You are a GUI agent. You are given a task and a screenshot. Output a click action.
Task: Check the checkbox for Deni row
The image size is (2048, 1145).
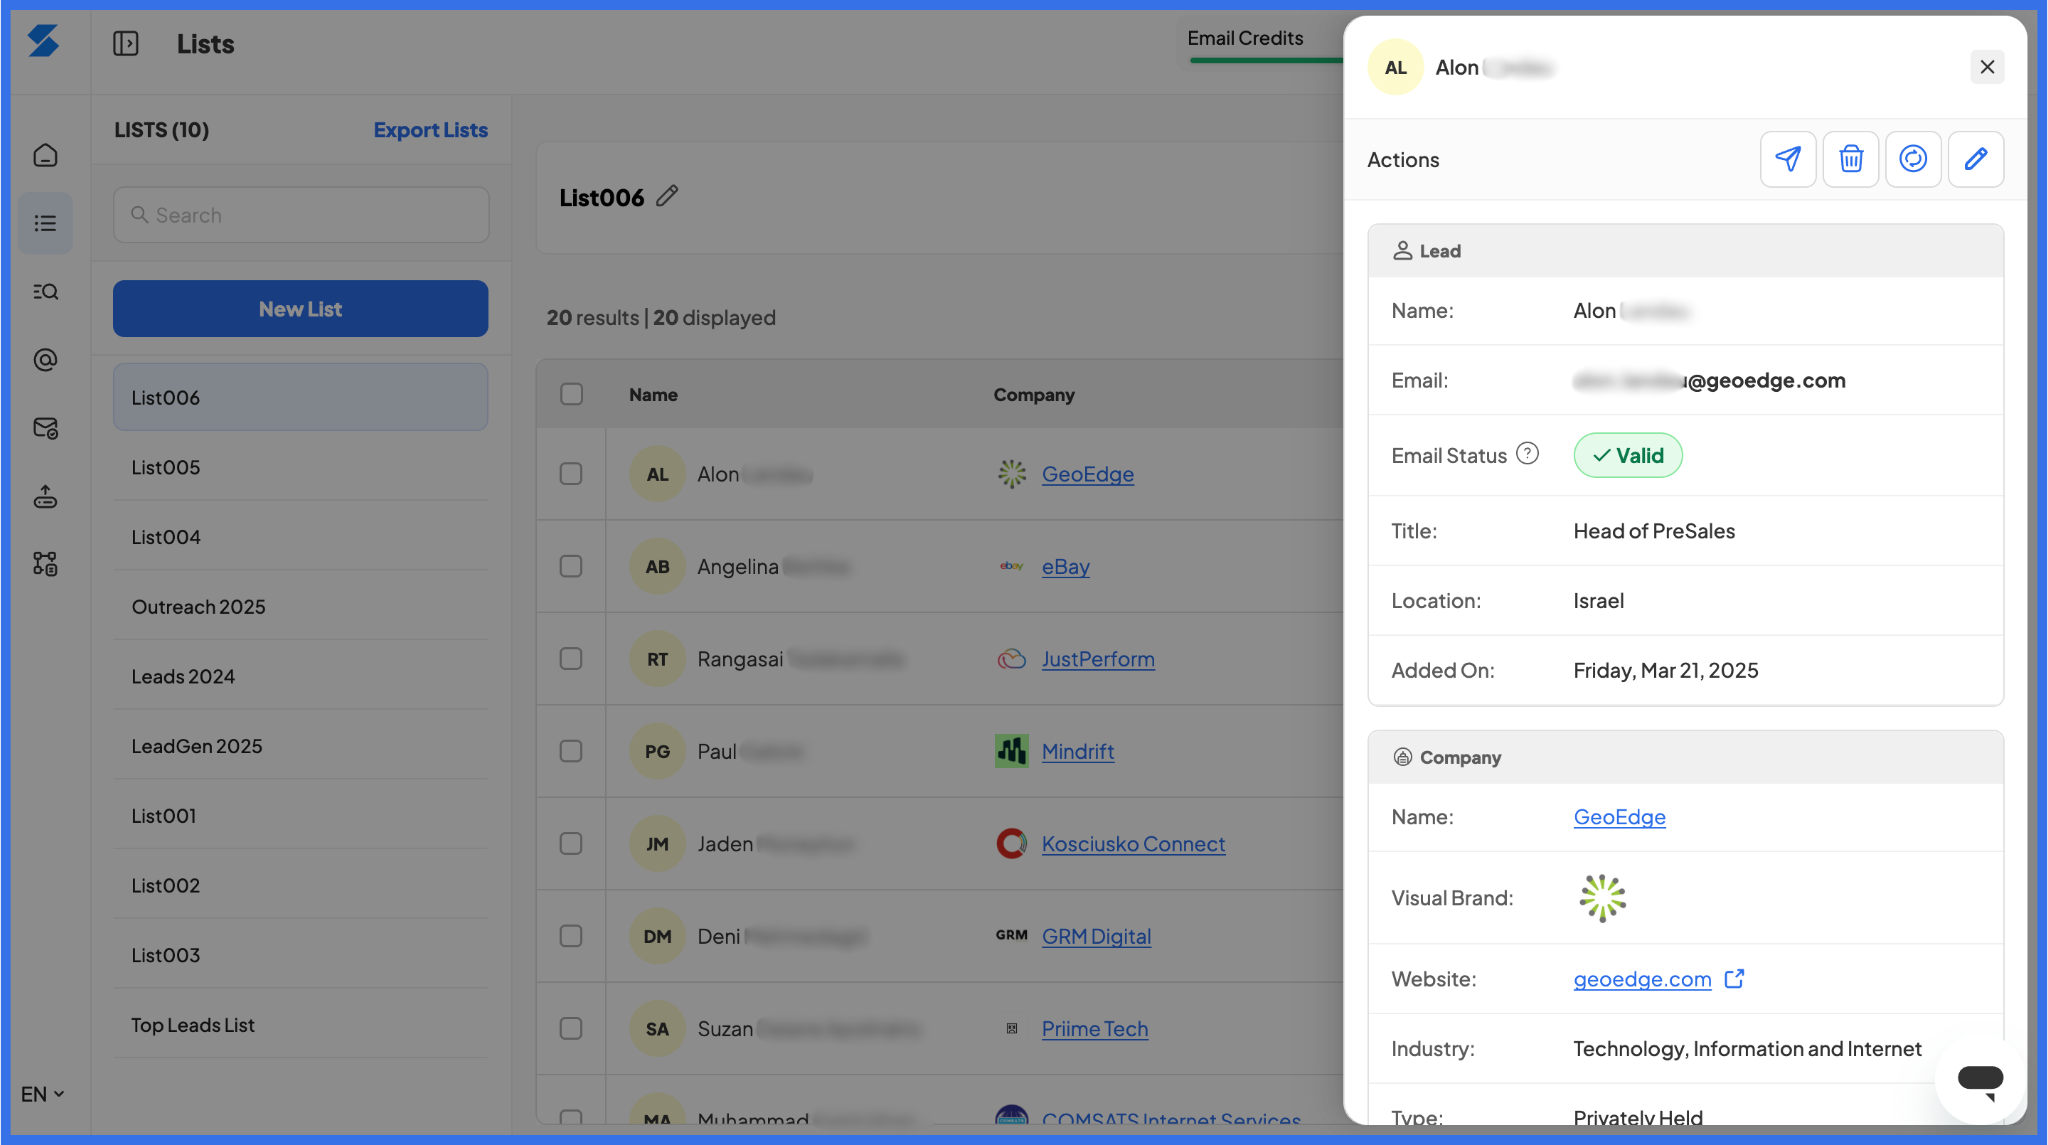point(571,936)
